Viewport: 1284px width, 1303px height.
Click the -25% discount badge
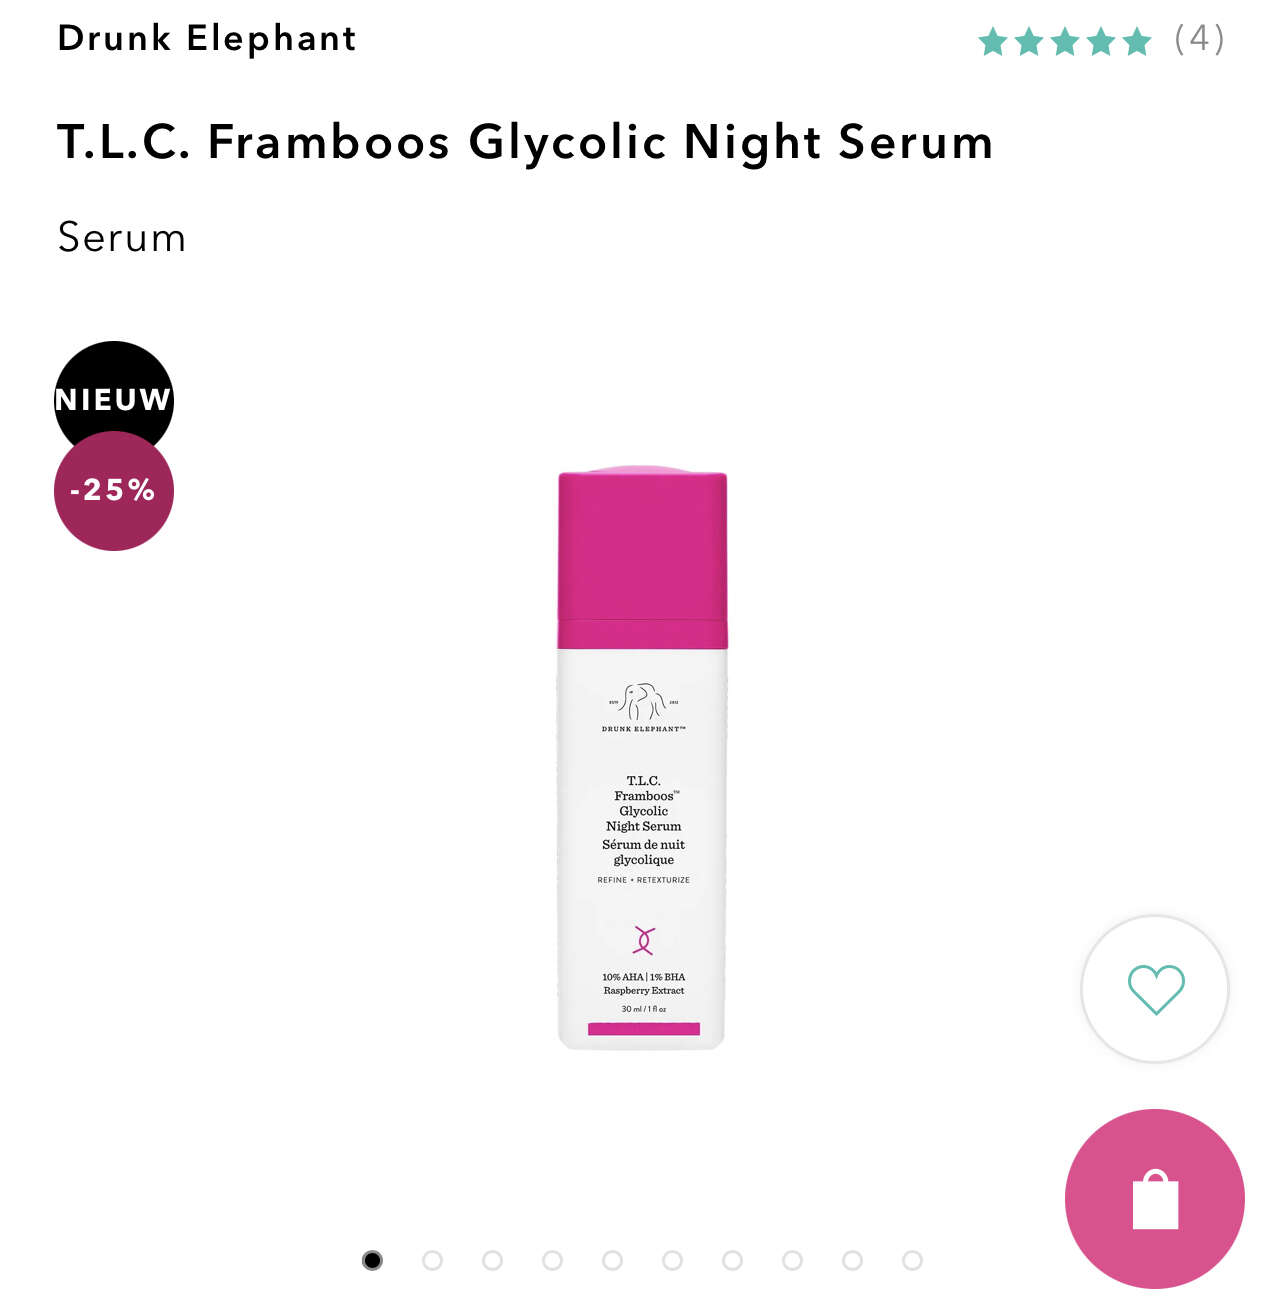pyautogui.click(x=114, y=491)
